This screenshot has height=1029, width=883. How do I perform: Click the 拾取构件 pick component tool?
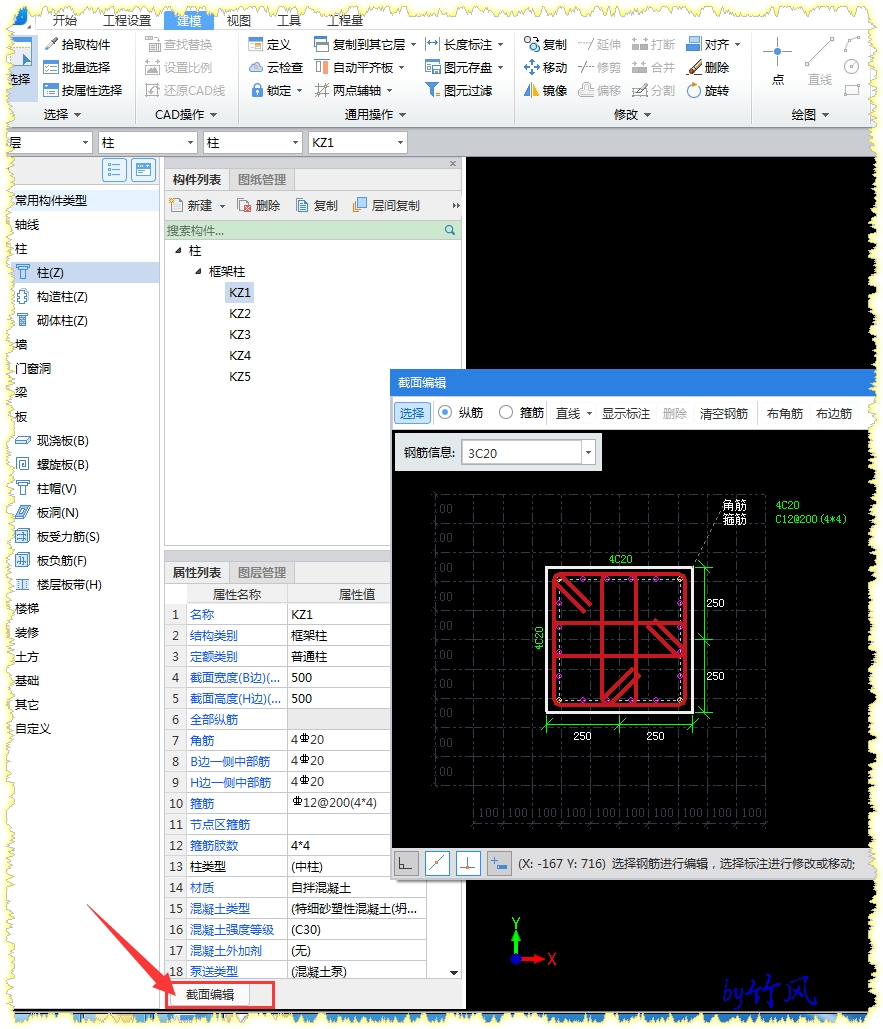77,45
